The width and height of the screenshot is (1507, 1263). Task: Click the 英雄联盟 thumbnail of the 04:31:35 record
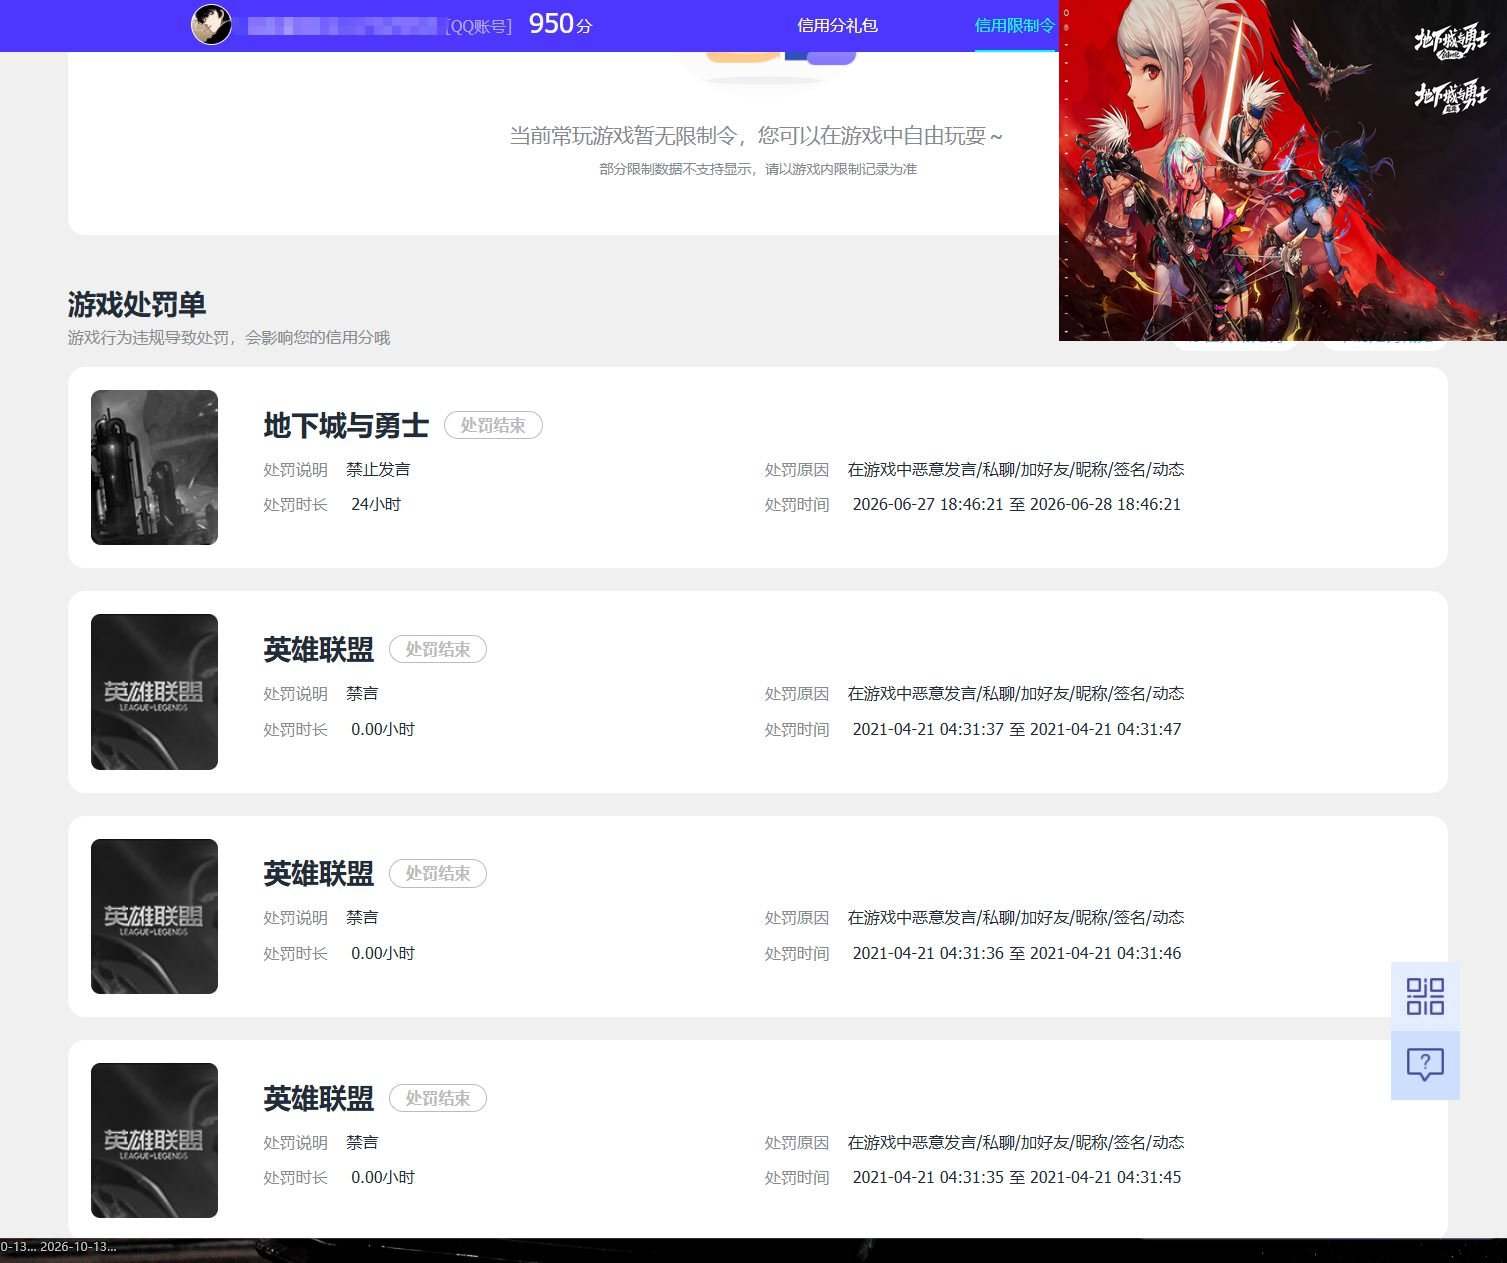154,1140
